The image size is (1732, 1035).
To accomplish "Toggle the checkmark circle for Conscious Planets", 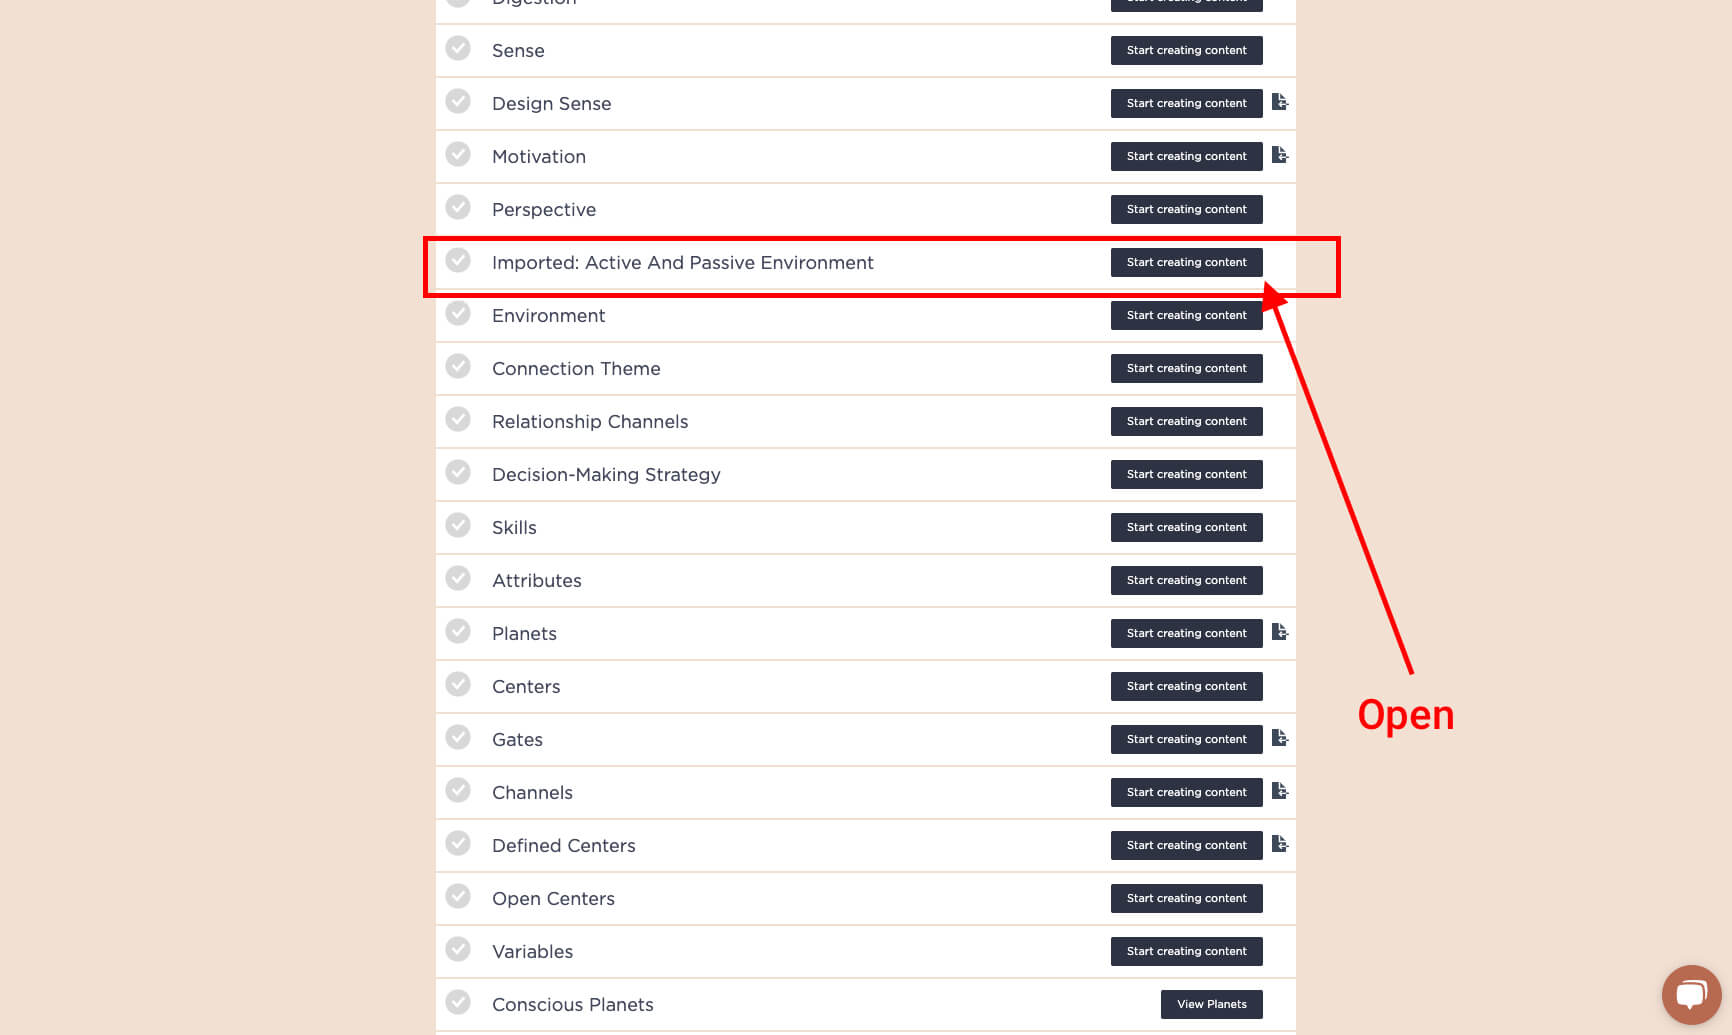I will click(x=458, y=1003).
